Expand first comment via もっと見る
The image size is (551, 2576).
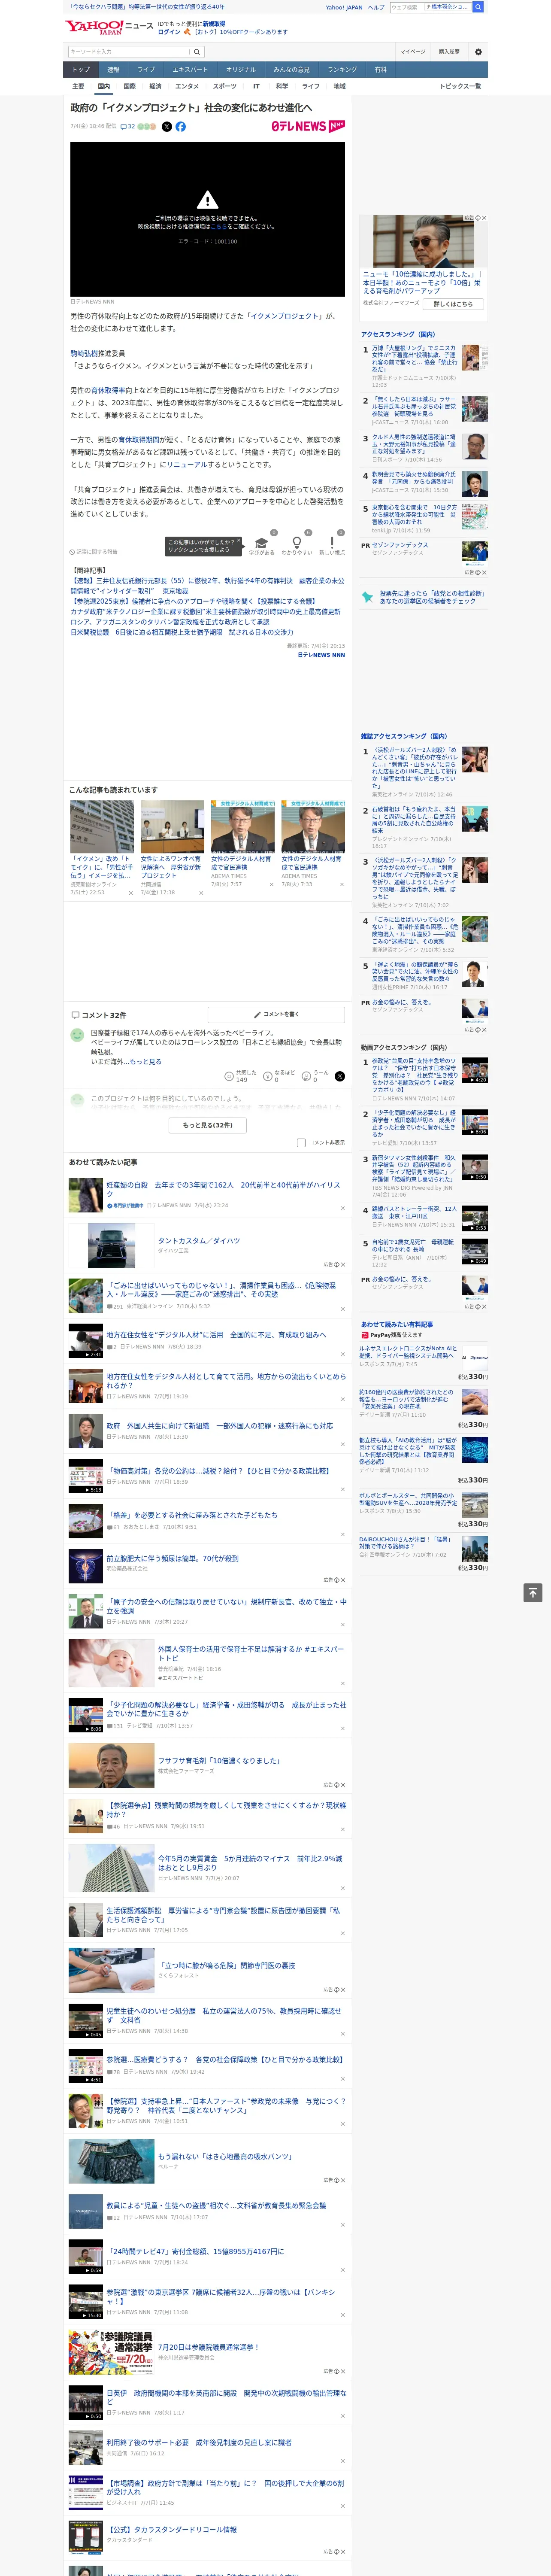point(145,1062)
